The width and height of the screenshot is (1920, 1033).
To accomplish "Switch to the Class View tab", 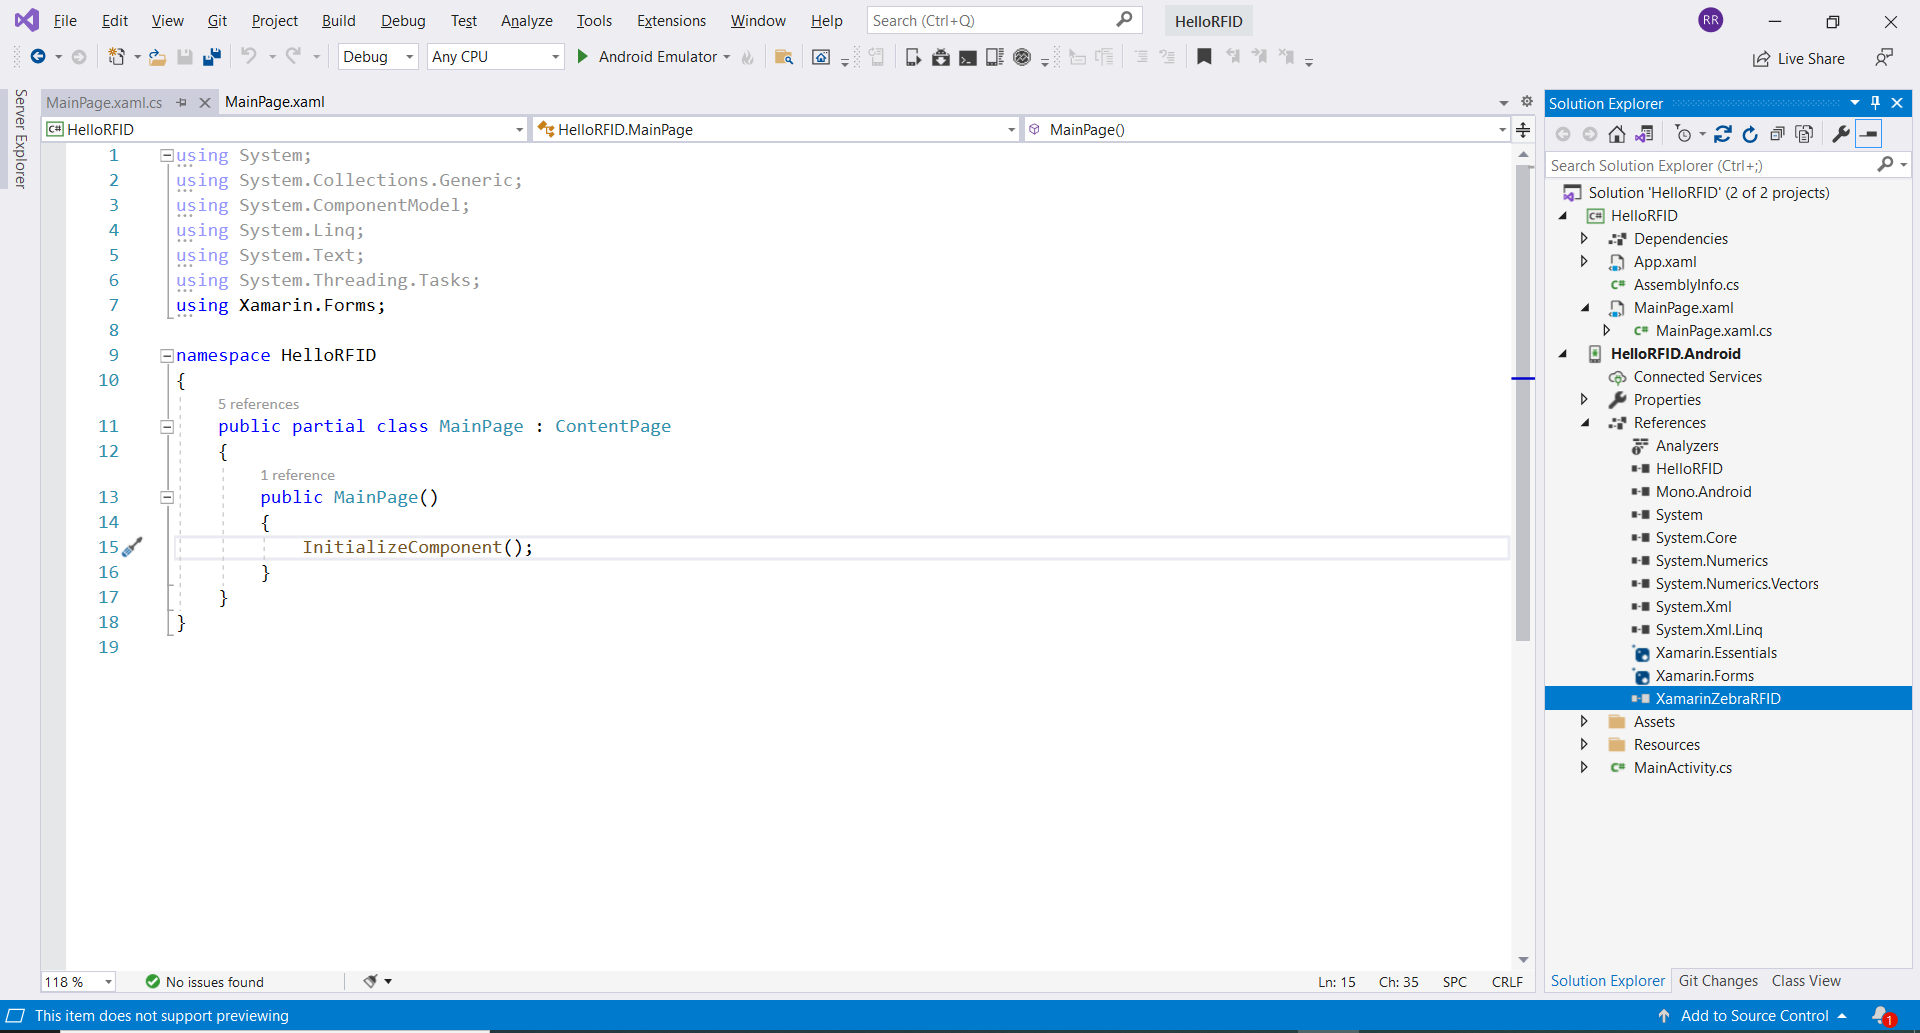I will tap(1806, 981).
